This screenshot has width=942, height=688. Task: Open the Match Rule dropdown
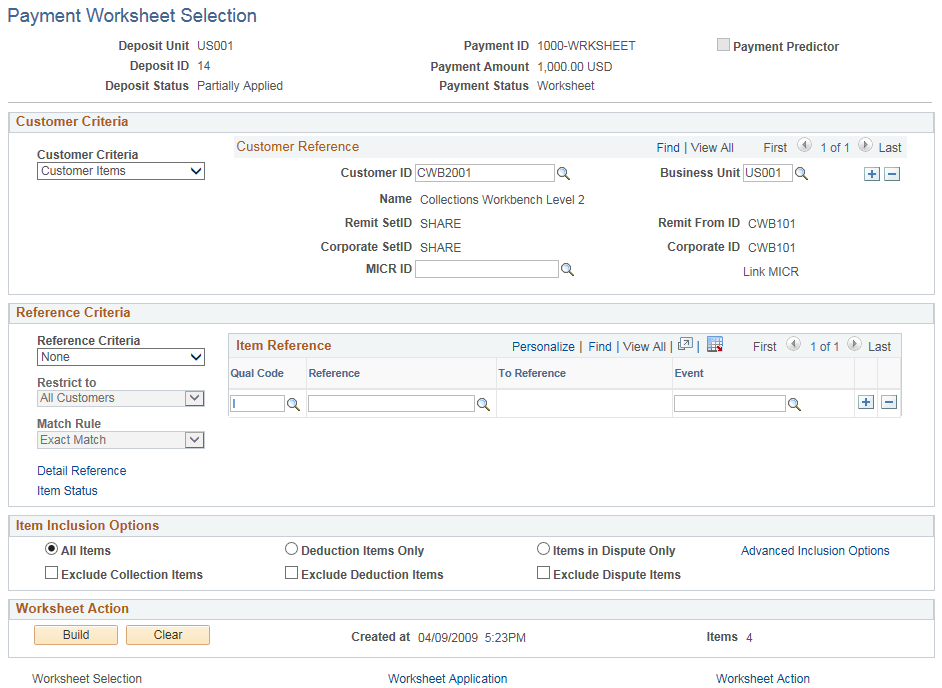[120, 440]
